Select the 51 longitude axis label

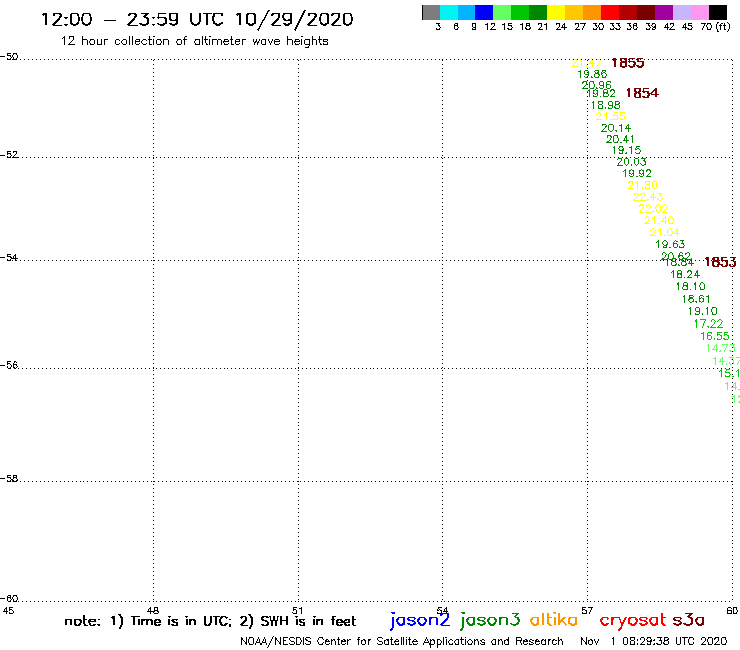(298, 610)
